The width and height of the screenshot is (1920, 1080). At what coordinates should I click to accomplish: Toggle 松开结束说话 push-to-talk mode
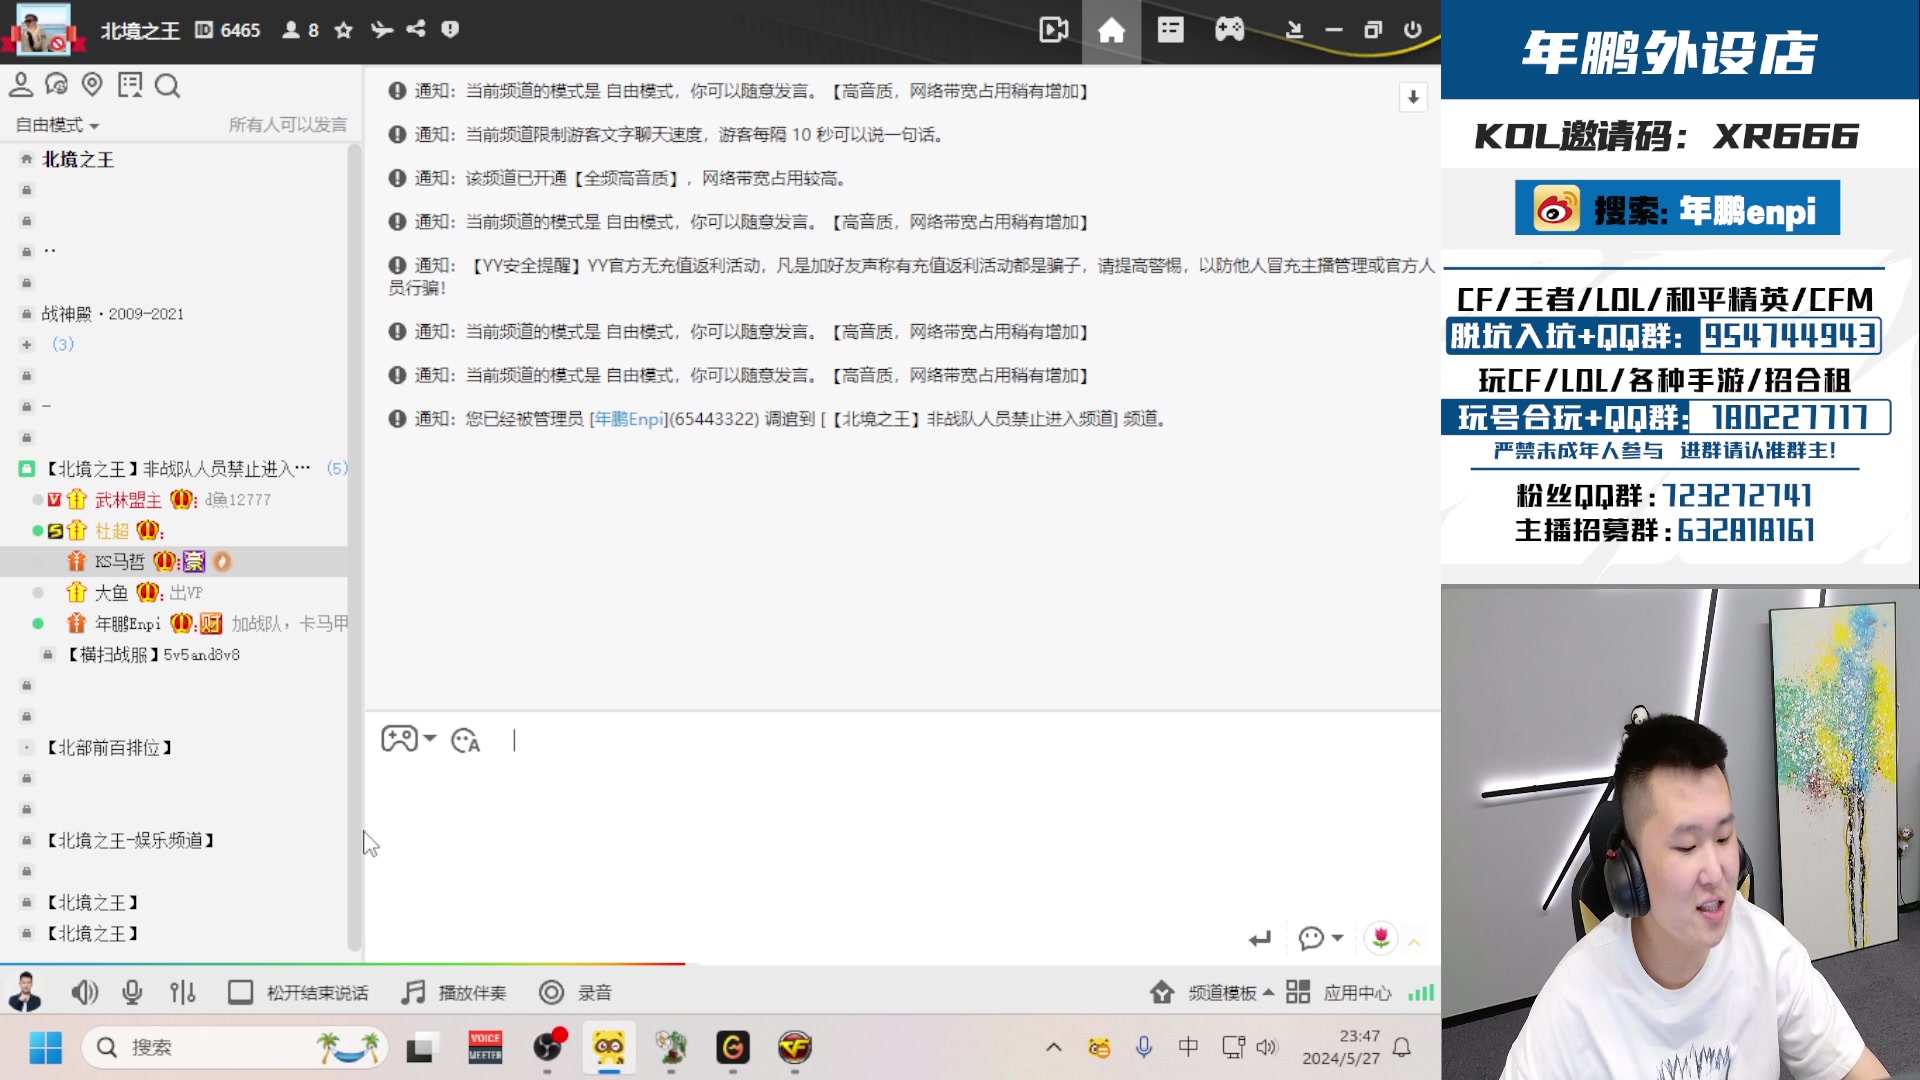(x=298, y=992)
